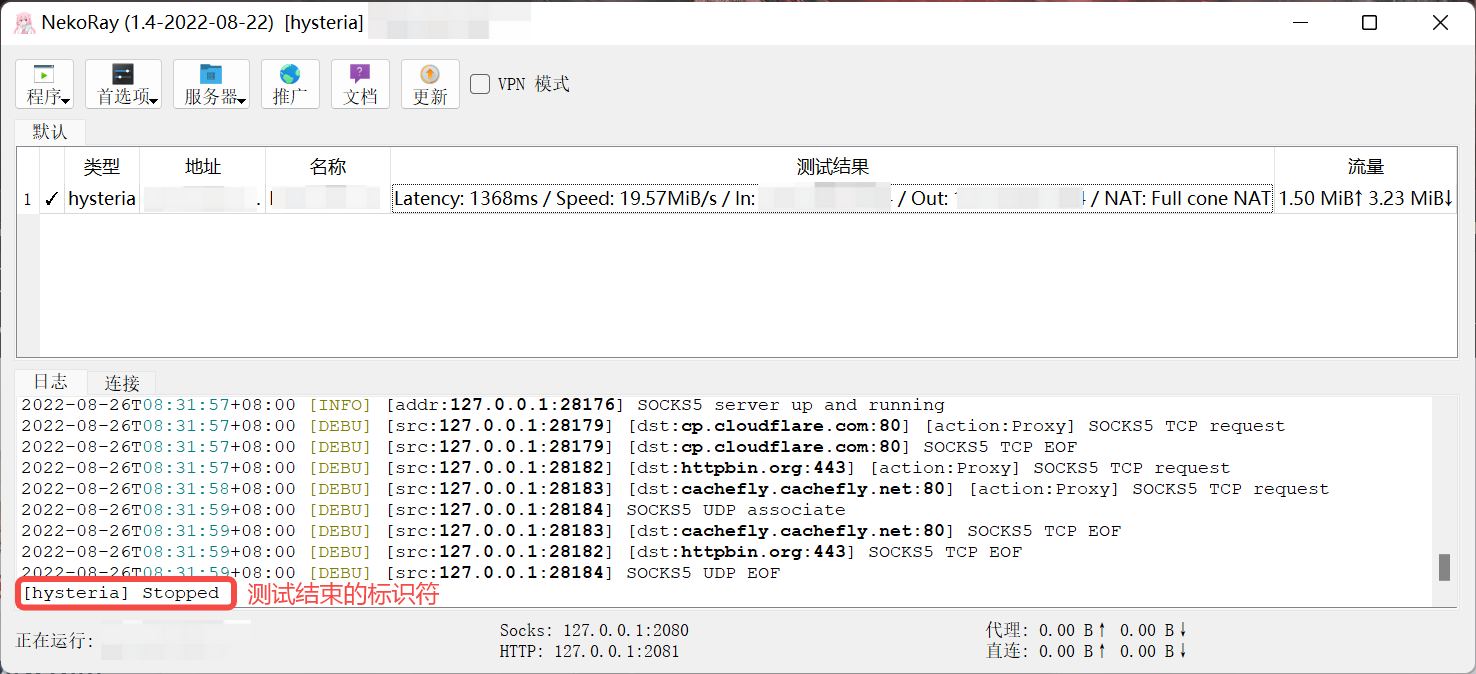Enable the VPN 模式 checkbox
Image resolution: width=1476 pixels, height=674 pixels.
[x=481, y=84]
